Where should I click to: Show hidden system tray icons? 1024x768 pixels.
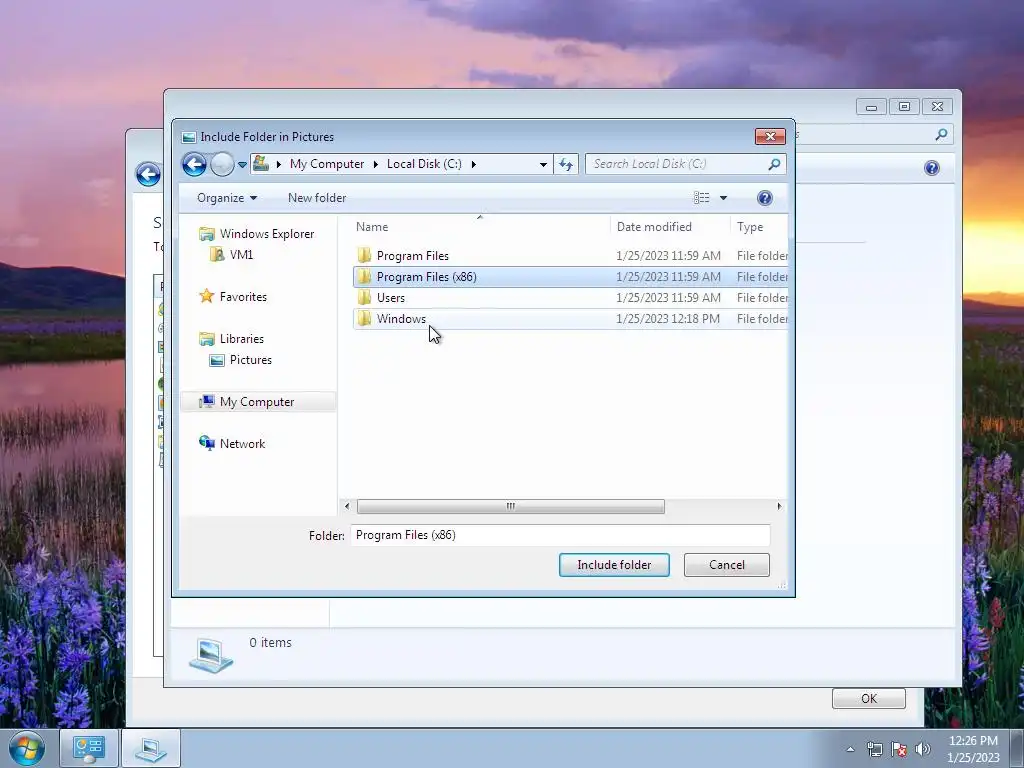coord(850,749)
